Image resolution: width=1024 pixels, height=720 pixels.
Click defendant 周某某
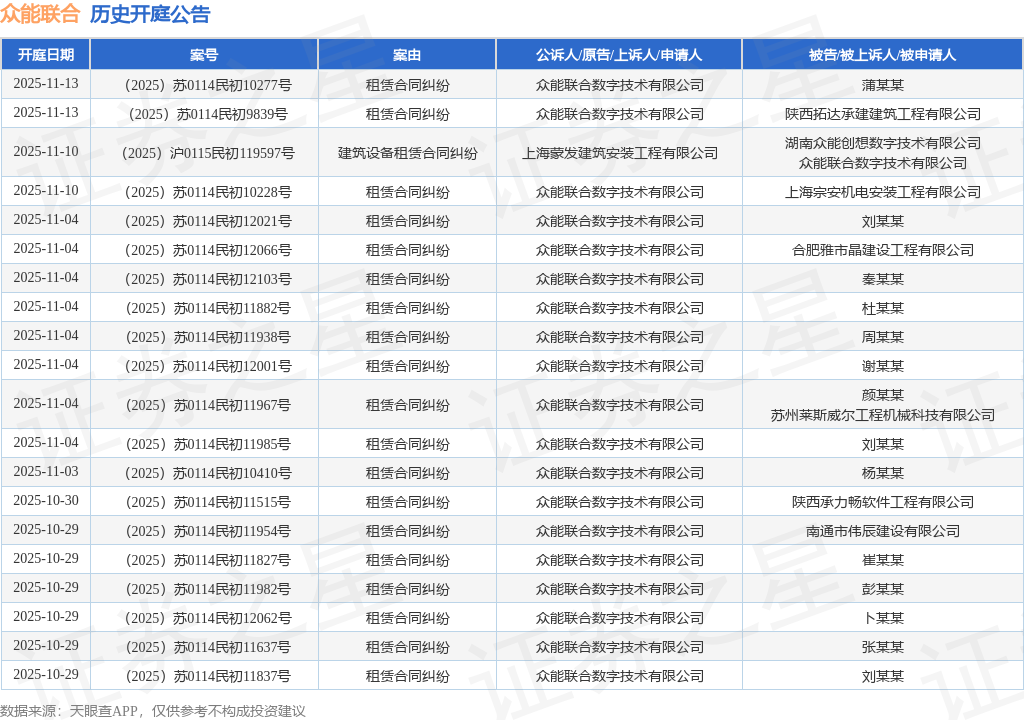pos(882,336)
